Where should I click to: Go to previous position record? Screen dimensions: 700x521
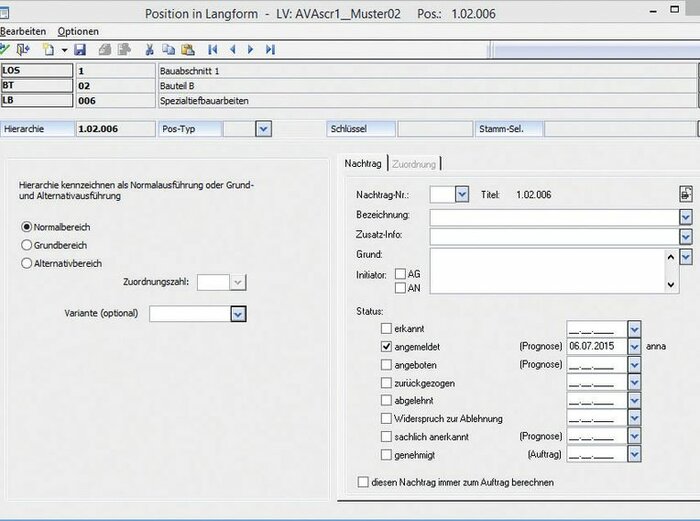pos(233,50)
